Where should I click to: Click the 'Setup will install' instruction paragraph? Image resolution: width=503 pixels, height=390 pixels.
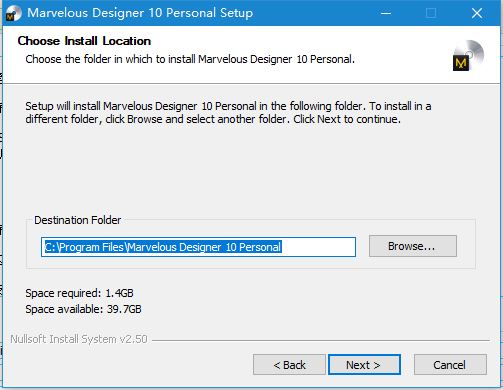coord(228,113)
